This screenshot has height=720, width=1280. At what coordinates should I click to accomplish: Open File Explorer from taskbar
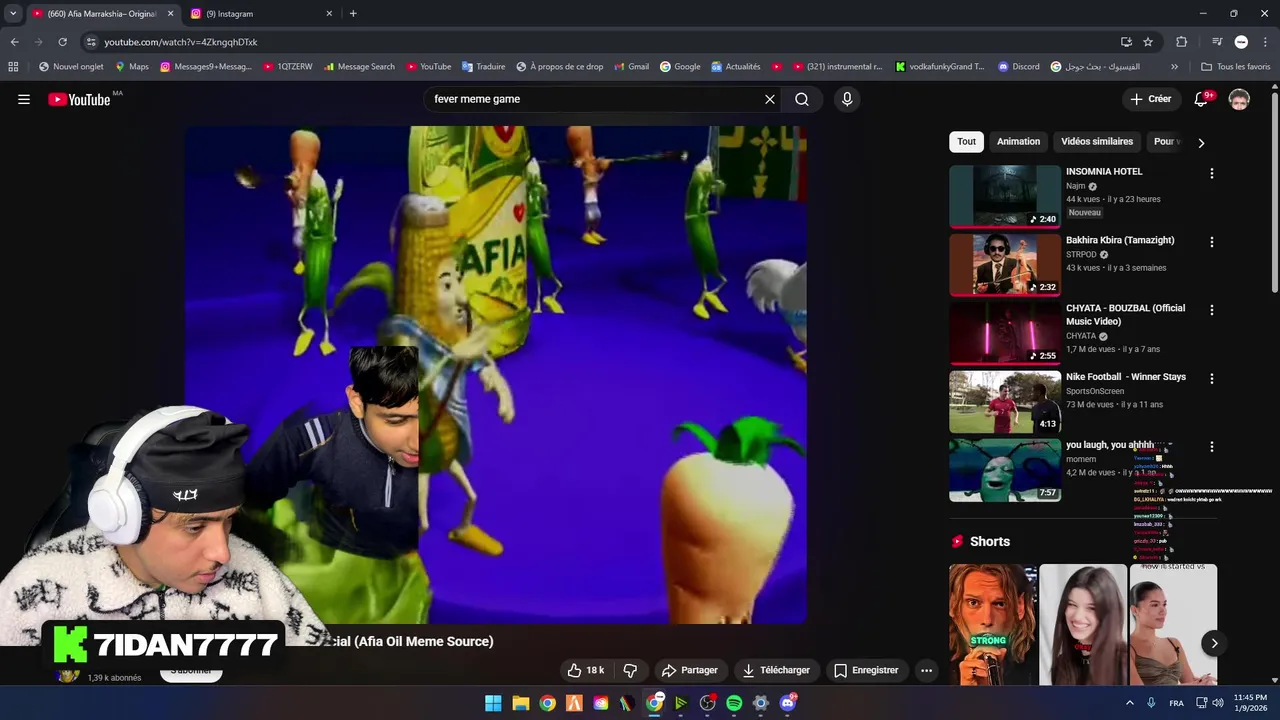click(520, 703)
